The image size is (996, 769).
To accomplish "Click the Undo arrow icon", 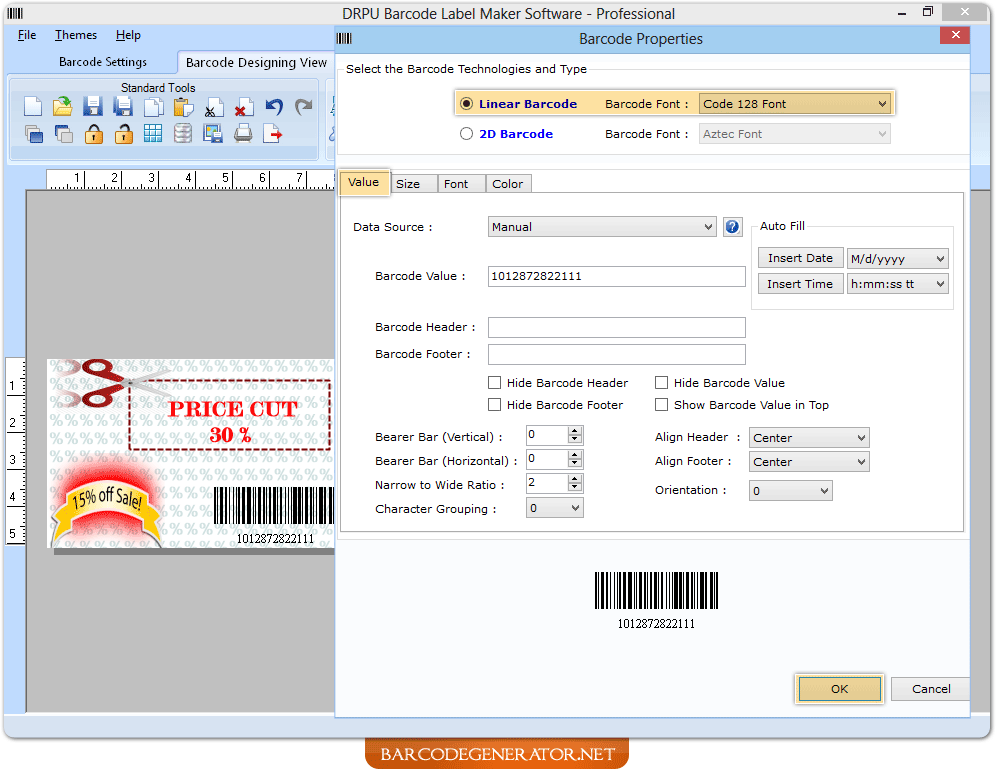I will pos(273,107).
